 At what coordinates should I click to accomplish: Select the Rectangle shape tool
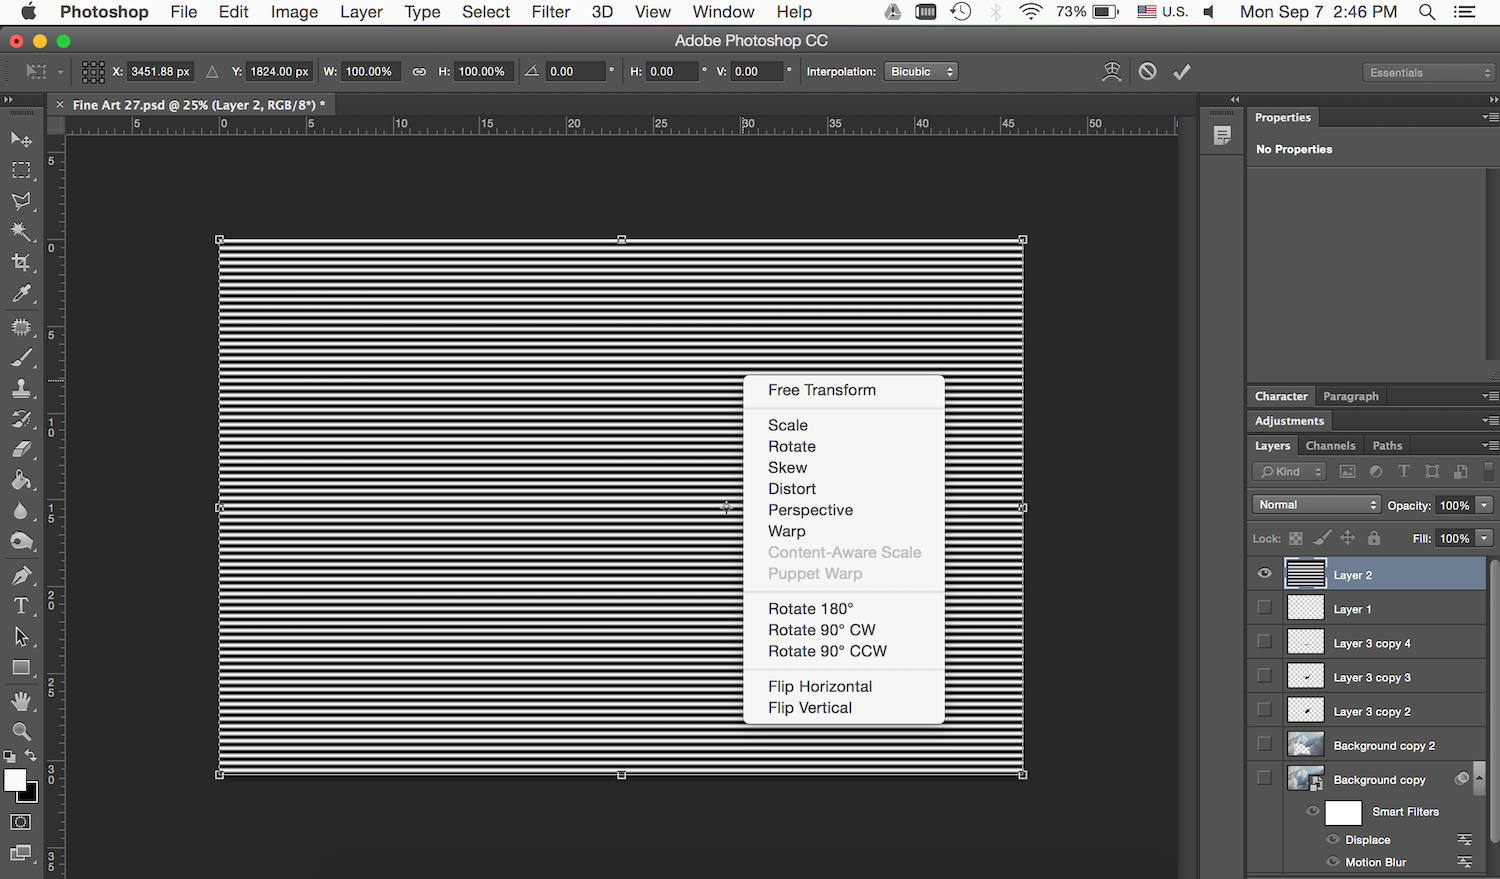[x=21, y=668]
